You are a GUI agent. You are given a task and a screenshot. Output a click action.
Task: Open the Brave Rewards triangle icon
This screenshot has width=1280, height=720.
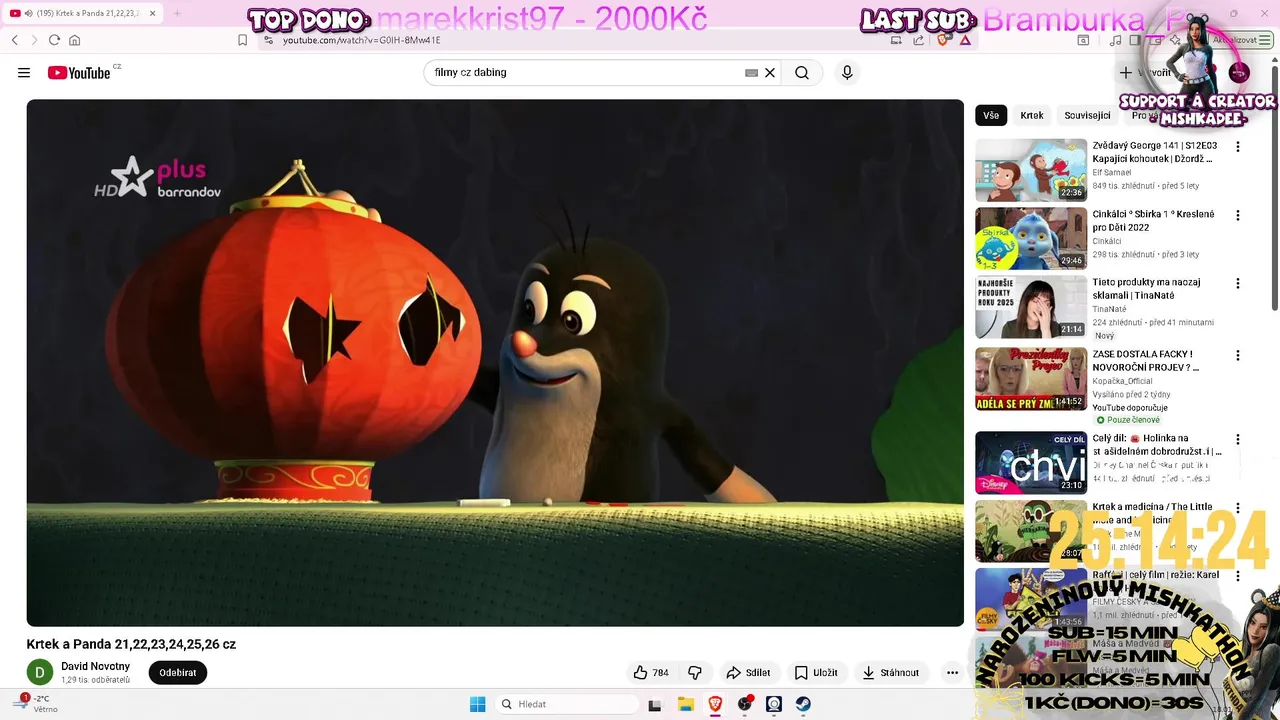coord(965,40)
